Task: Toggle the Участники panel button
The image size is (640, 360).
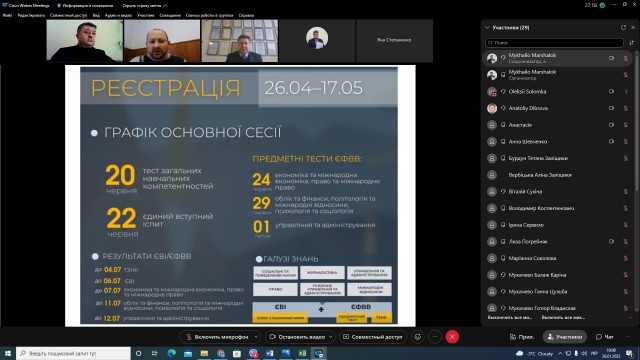Action: (x=565, y=337)
